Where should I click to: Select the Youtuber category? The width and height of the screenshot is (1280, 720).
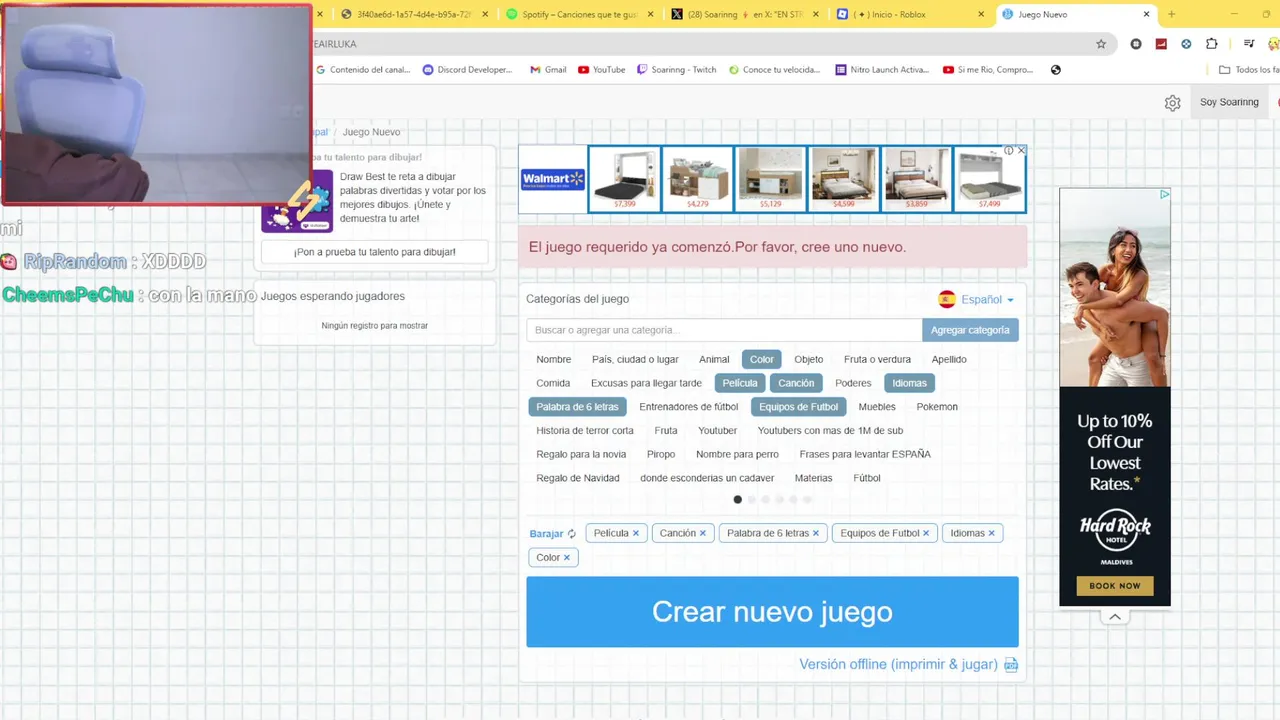tap(717, 431)
